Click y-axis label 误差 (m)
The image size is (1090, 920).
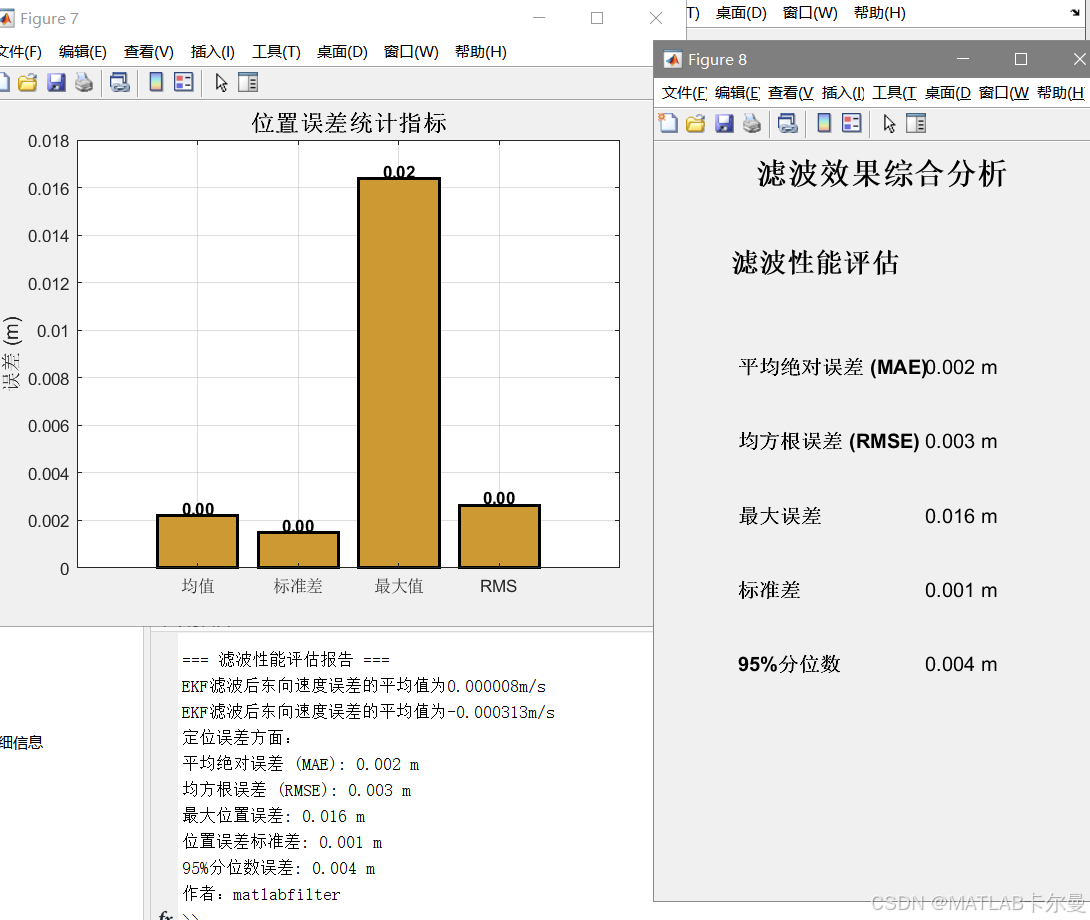(x=12, y=353)
